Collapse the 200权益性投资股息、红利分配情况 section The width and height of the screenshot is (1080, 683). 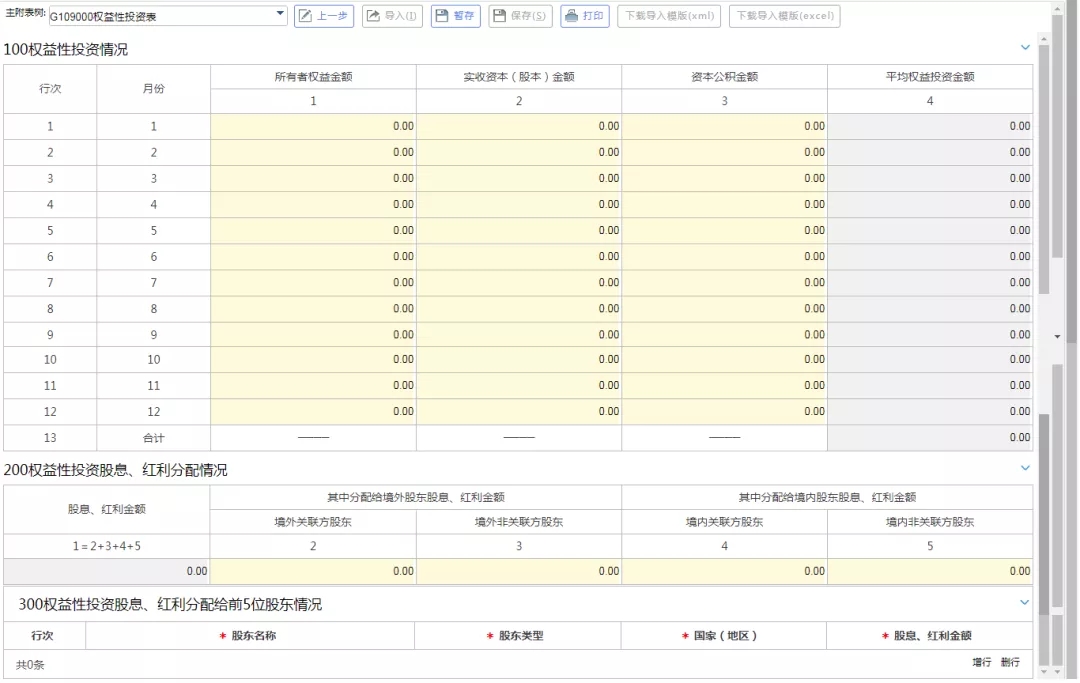click(x=1024, y=468)
